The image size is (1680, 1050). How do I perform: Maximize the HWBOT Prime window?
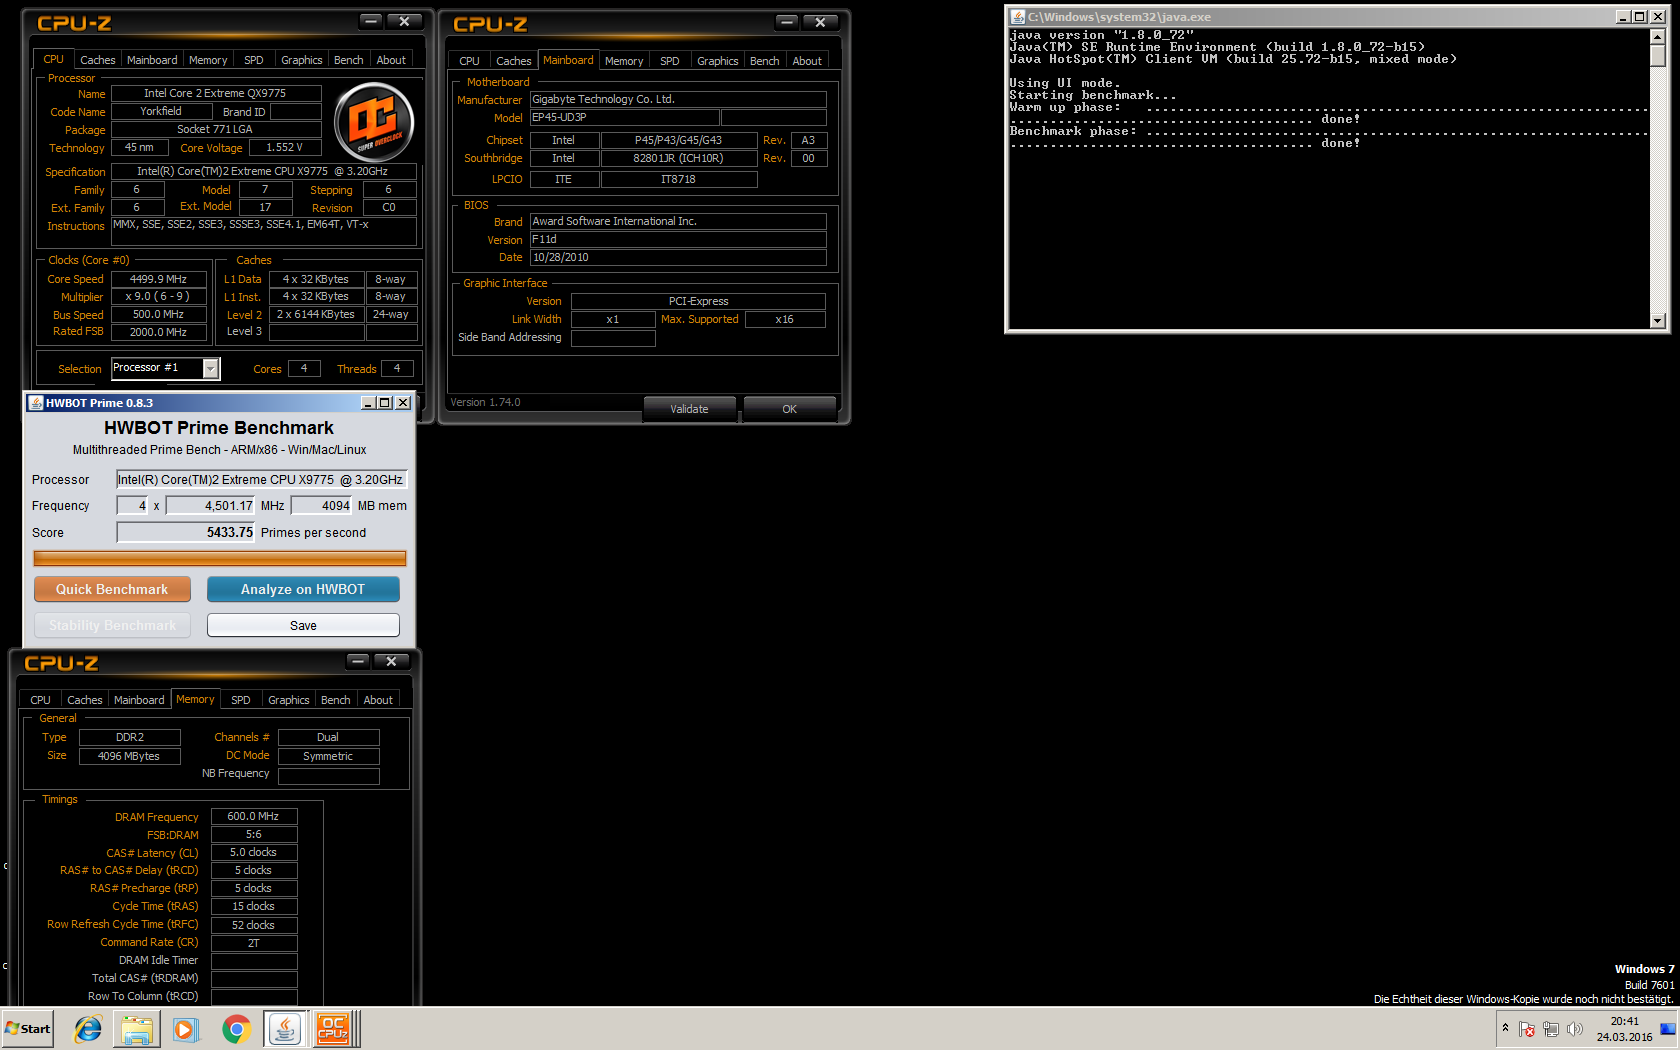click(x=384, y=403)
